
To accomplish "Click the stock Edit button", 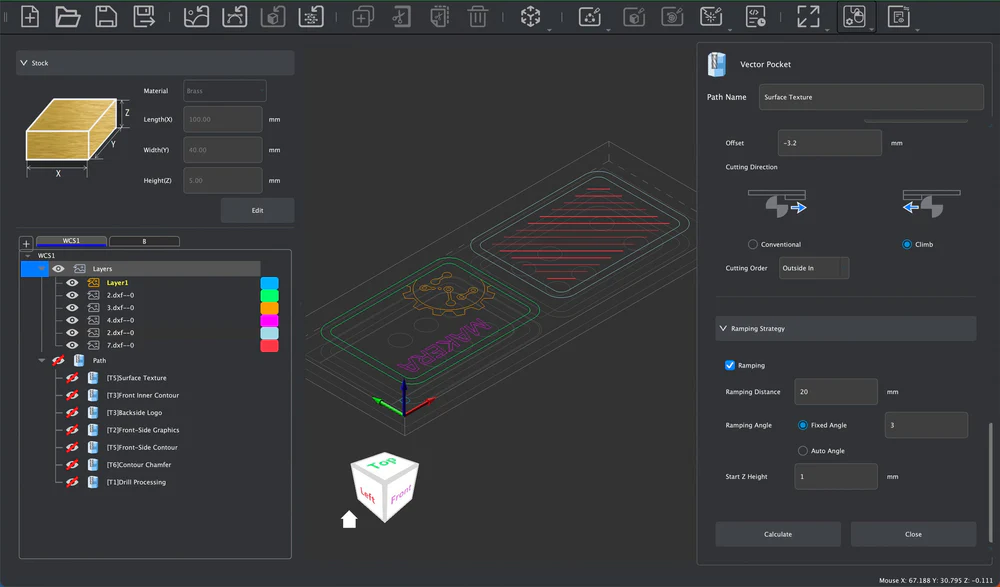I will (257, 210).
